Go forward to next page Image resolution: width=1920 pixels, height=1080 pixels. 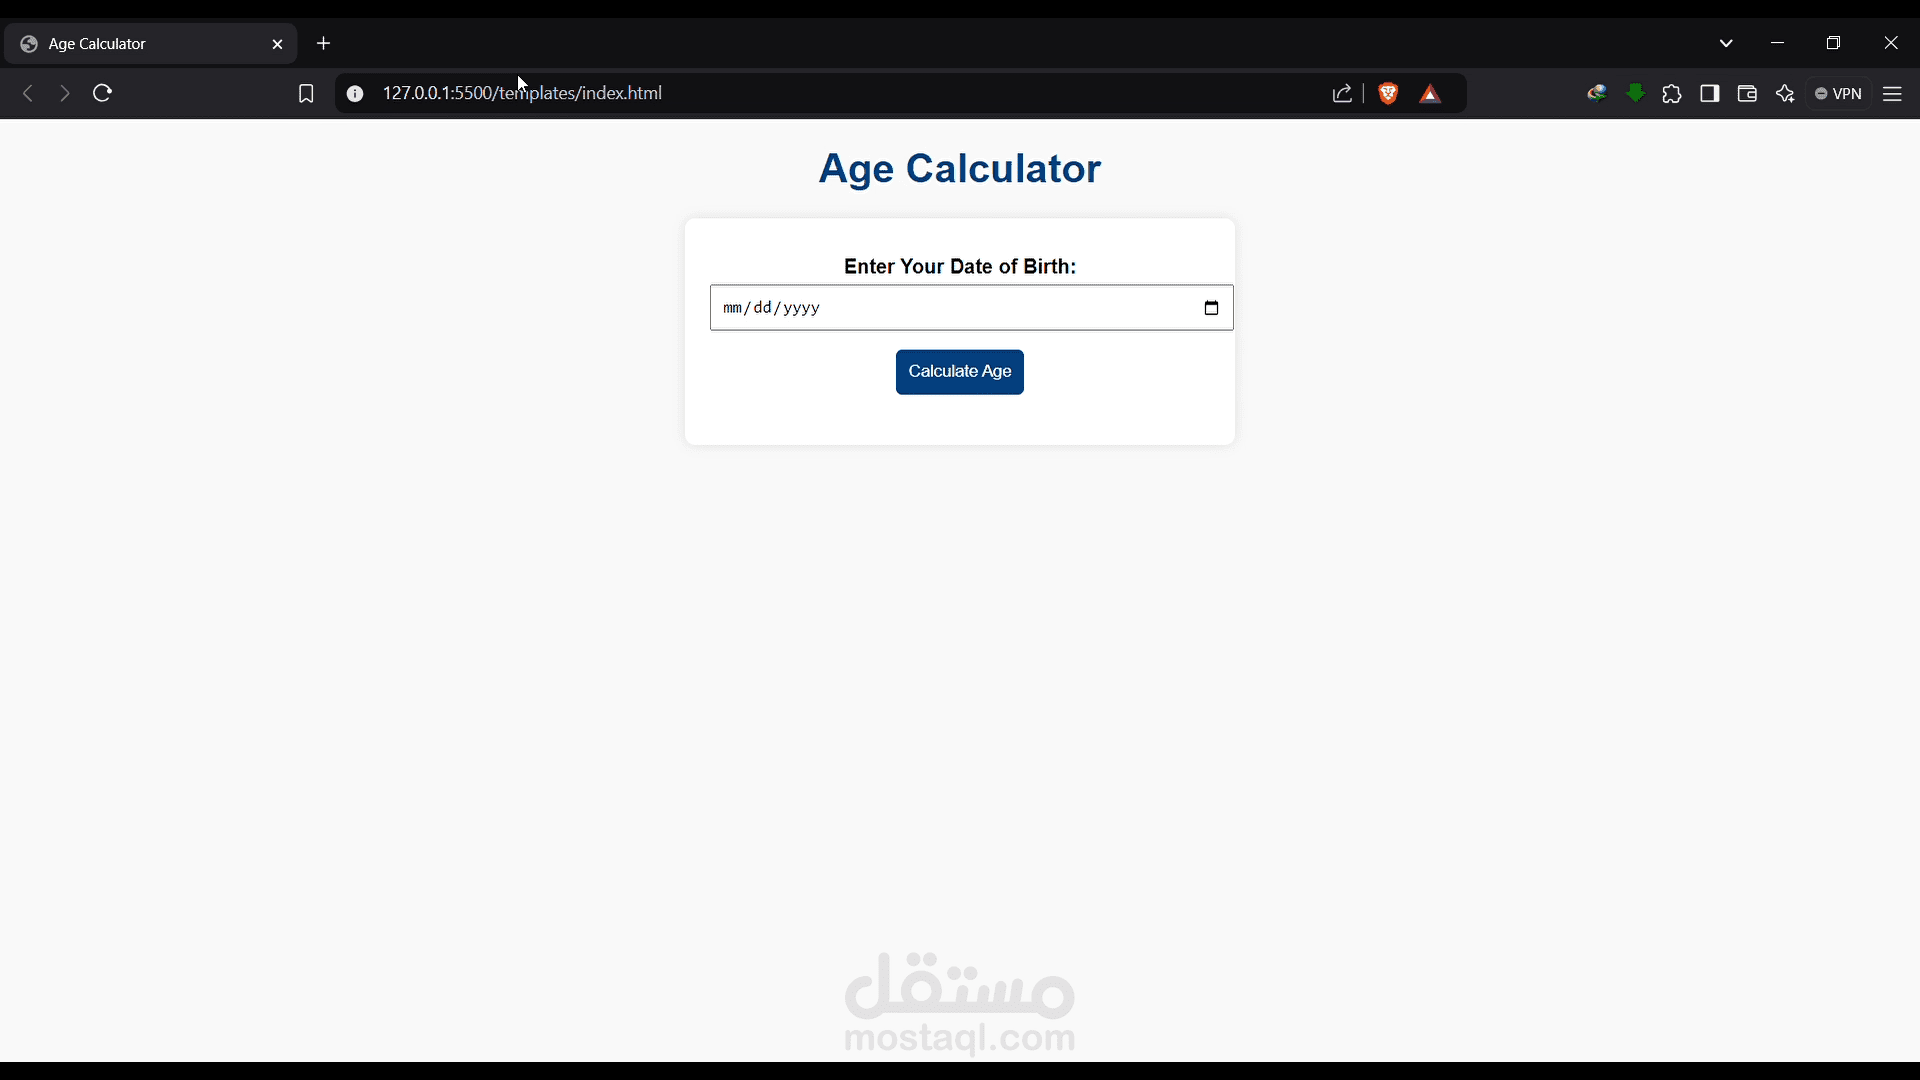[65, 93]
